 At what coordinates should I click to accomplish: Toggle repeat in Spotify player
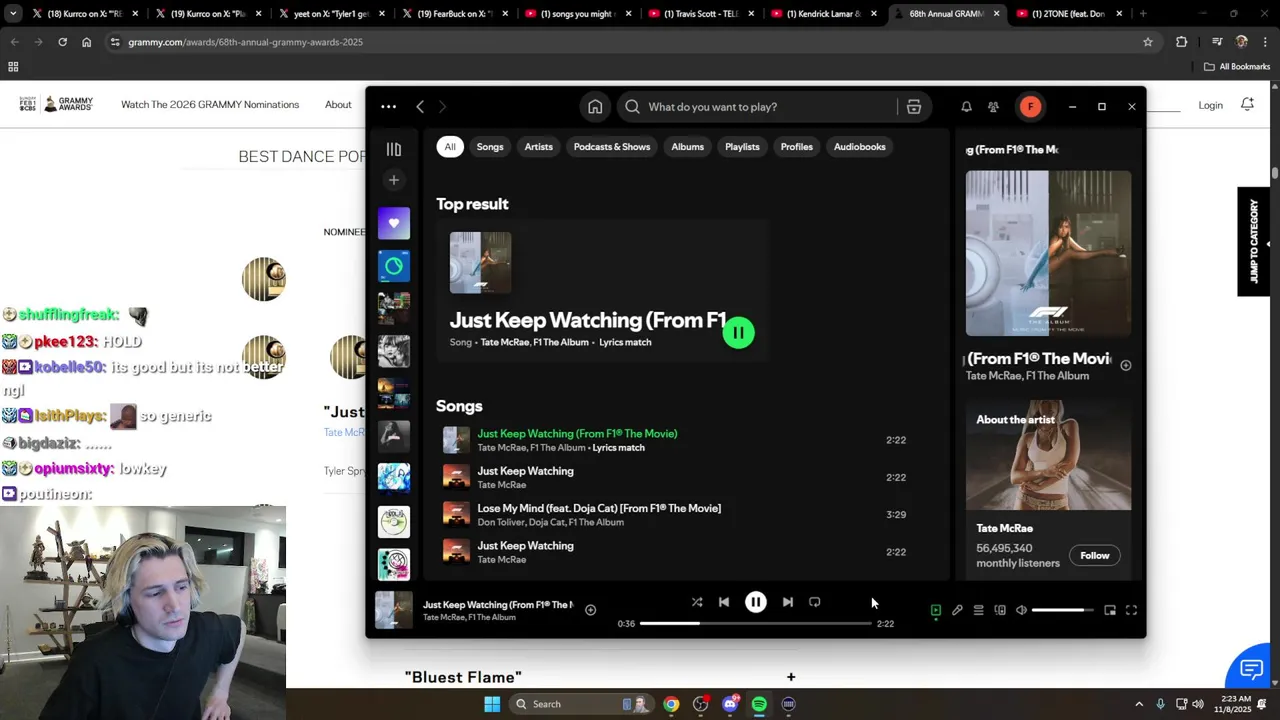815,602
